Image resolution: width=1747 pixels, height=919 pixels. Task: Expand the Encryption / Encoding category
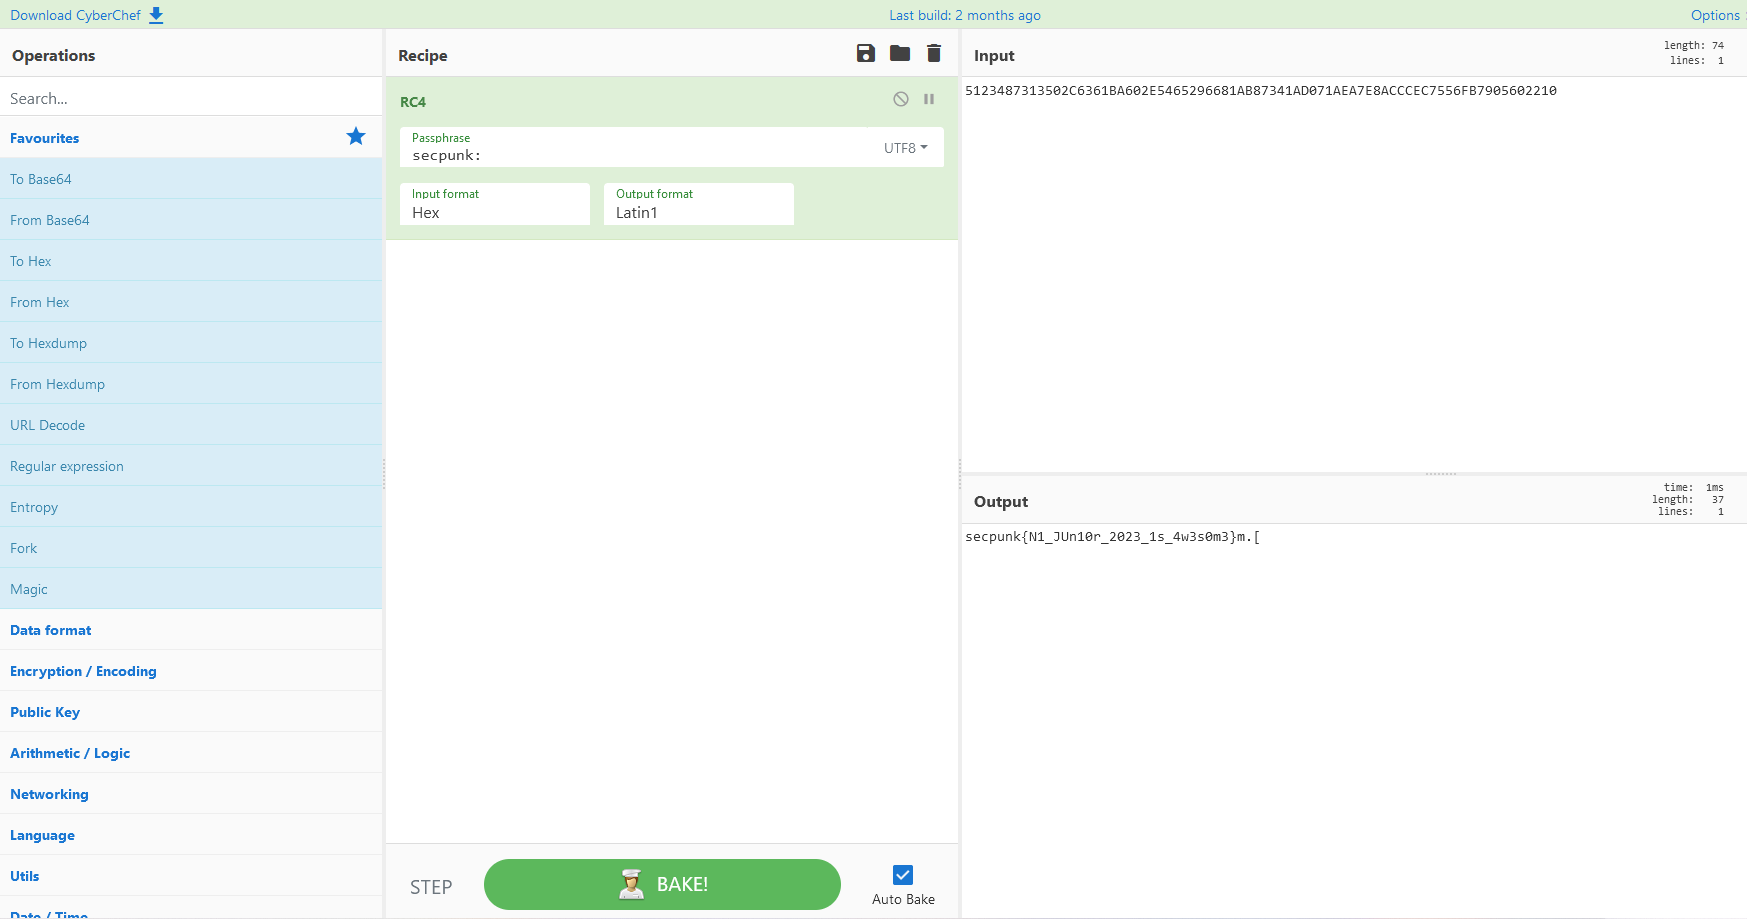point(83,671)
